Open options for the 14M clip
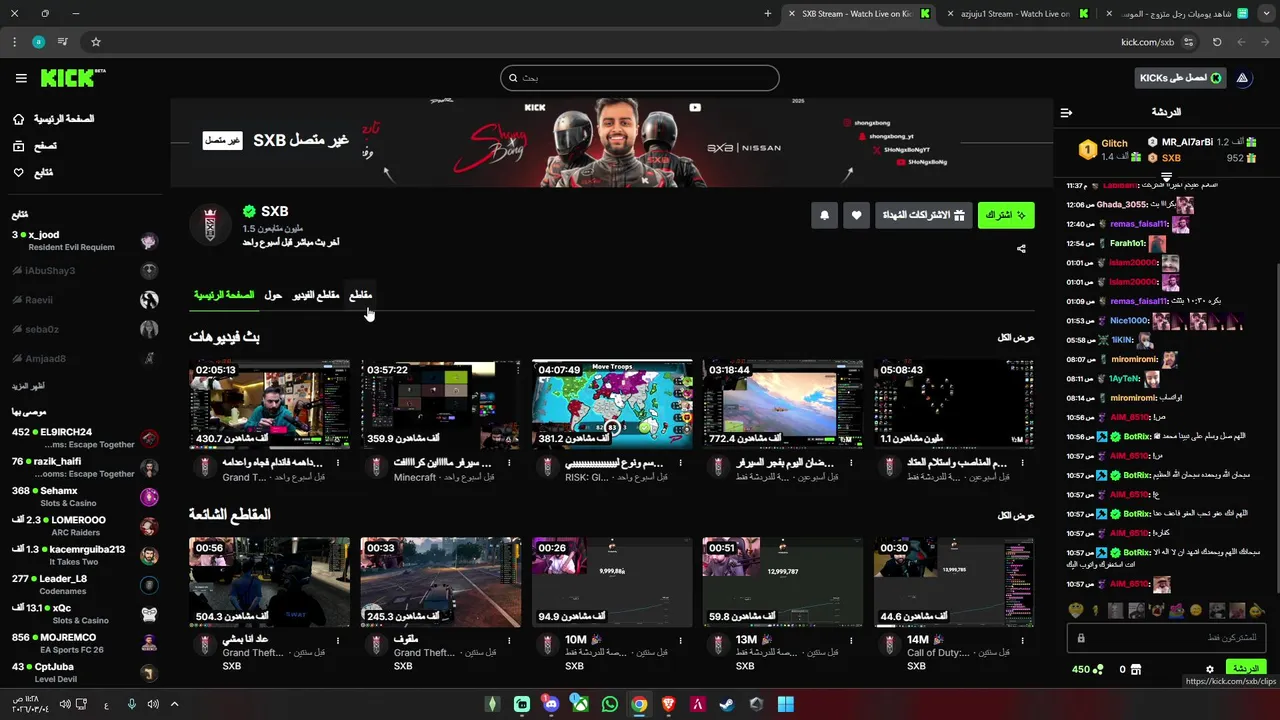 pos(1022,640)
